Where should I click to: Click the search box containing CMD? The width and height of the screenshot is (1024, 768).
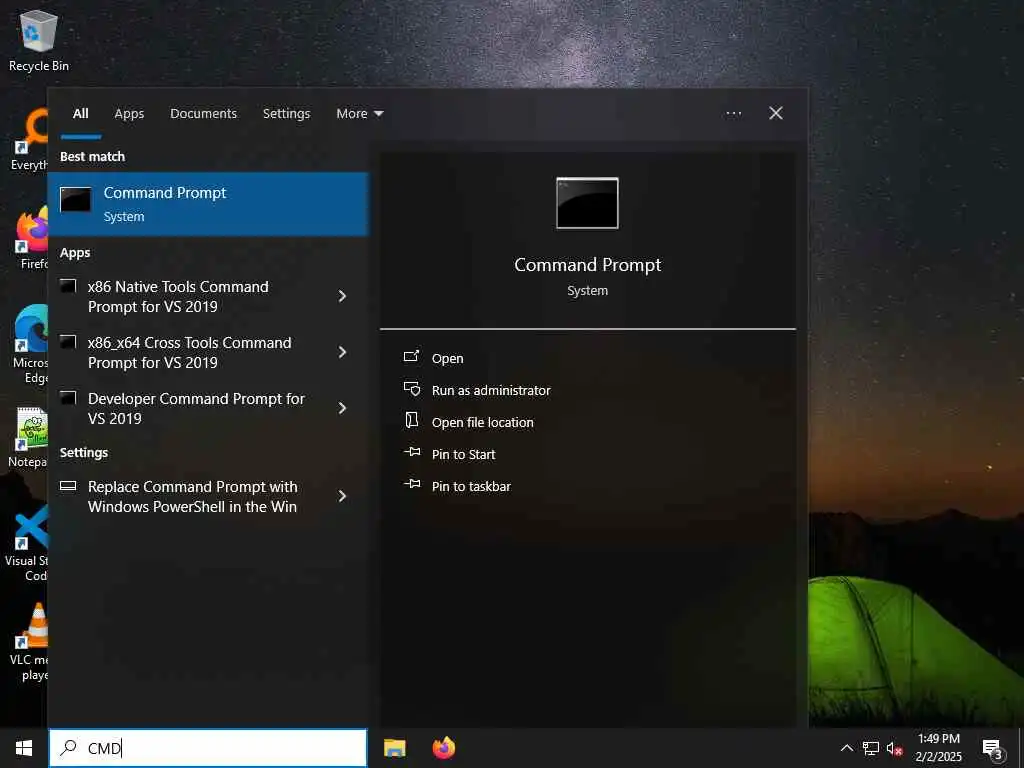tap(208, 748)
